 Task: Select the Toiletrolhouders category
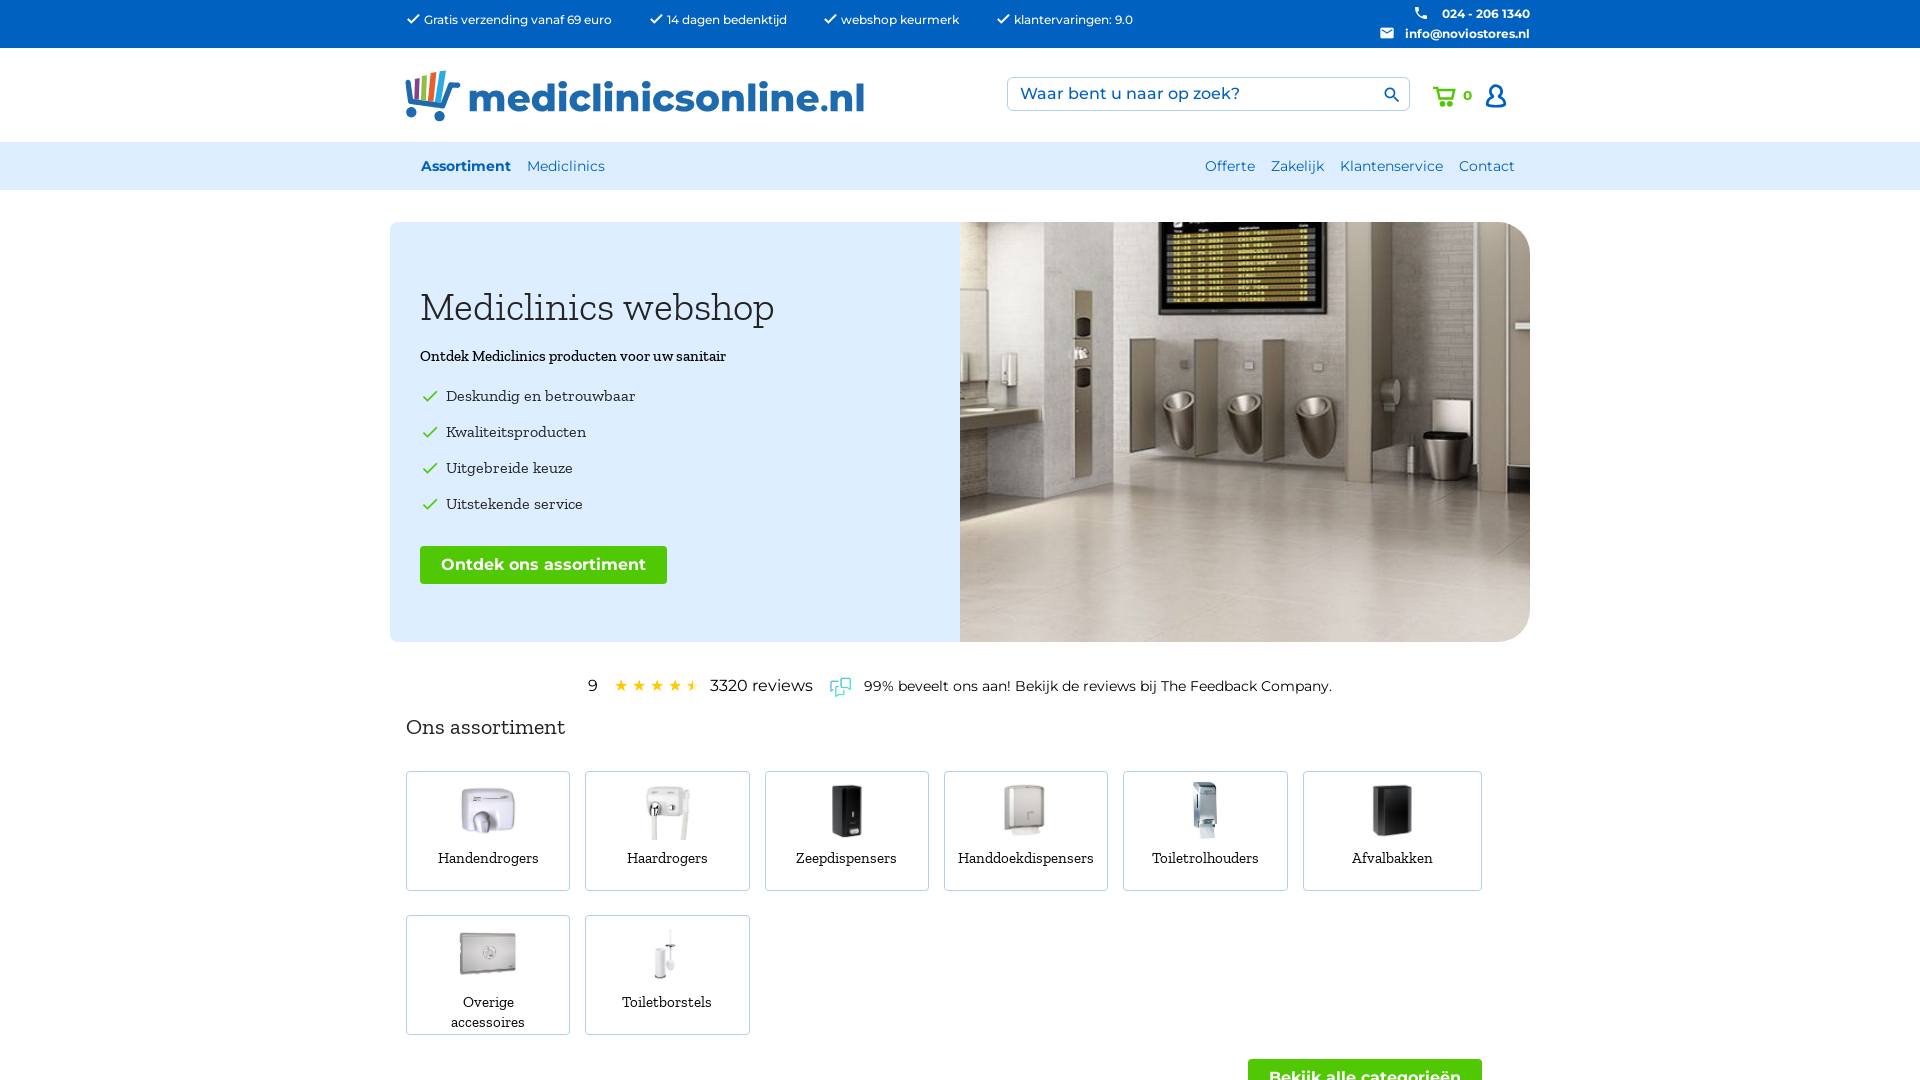[1205, 831]
